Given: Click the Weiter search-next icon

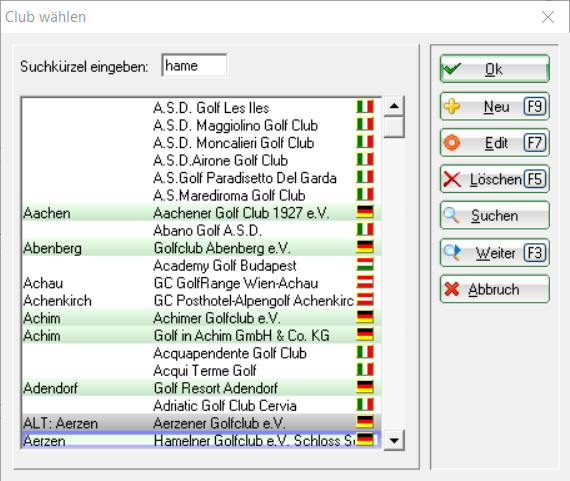Looking at the screenshot, I should click(x=452, y=252).
